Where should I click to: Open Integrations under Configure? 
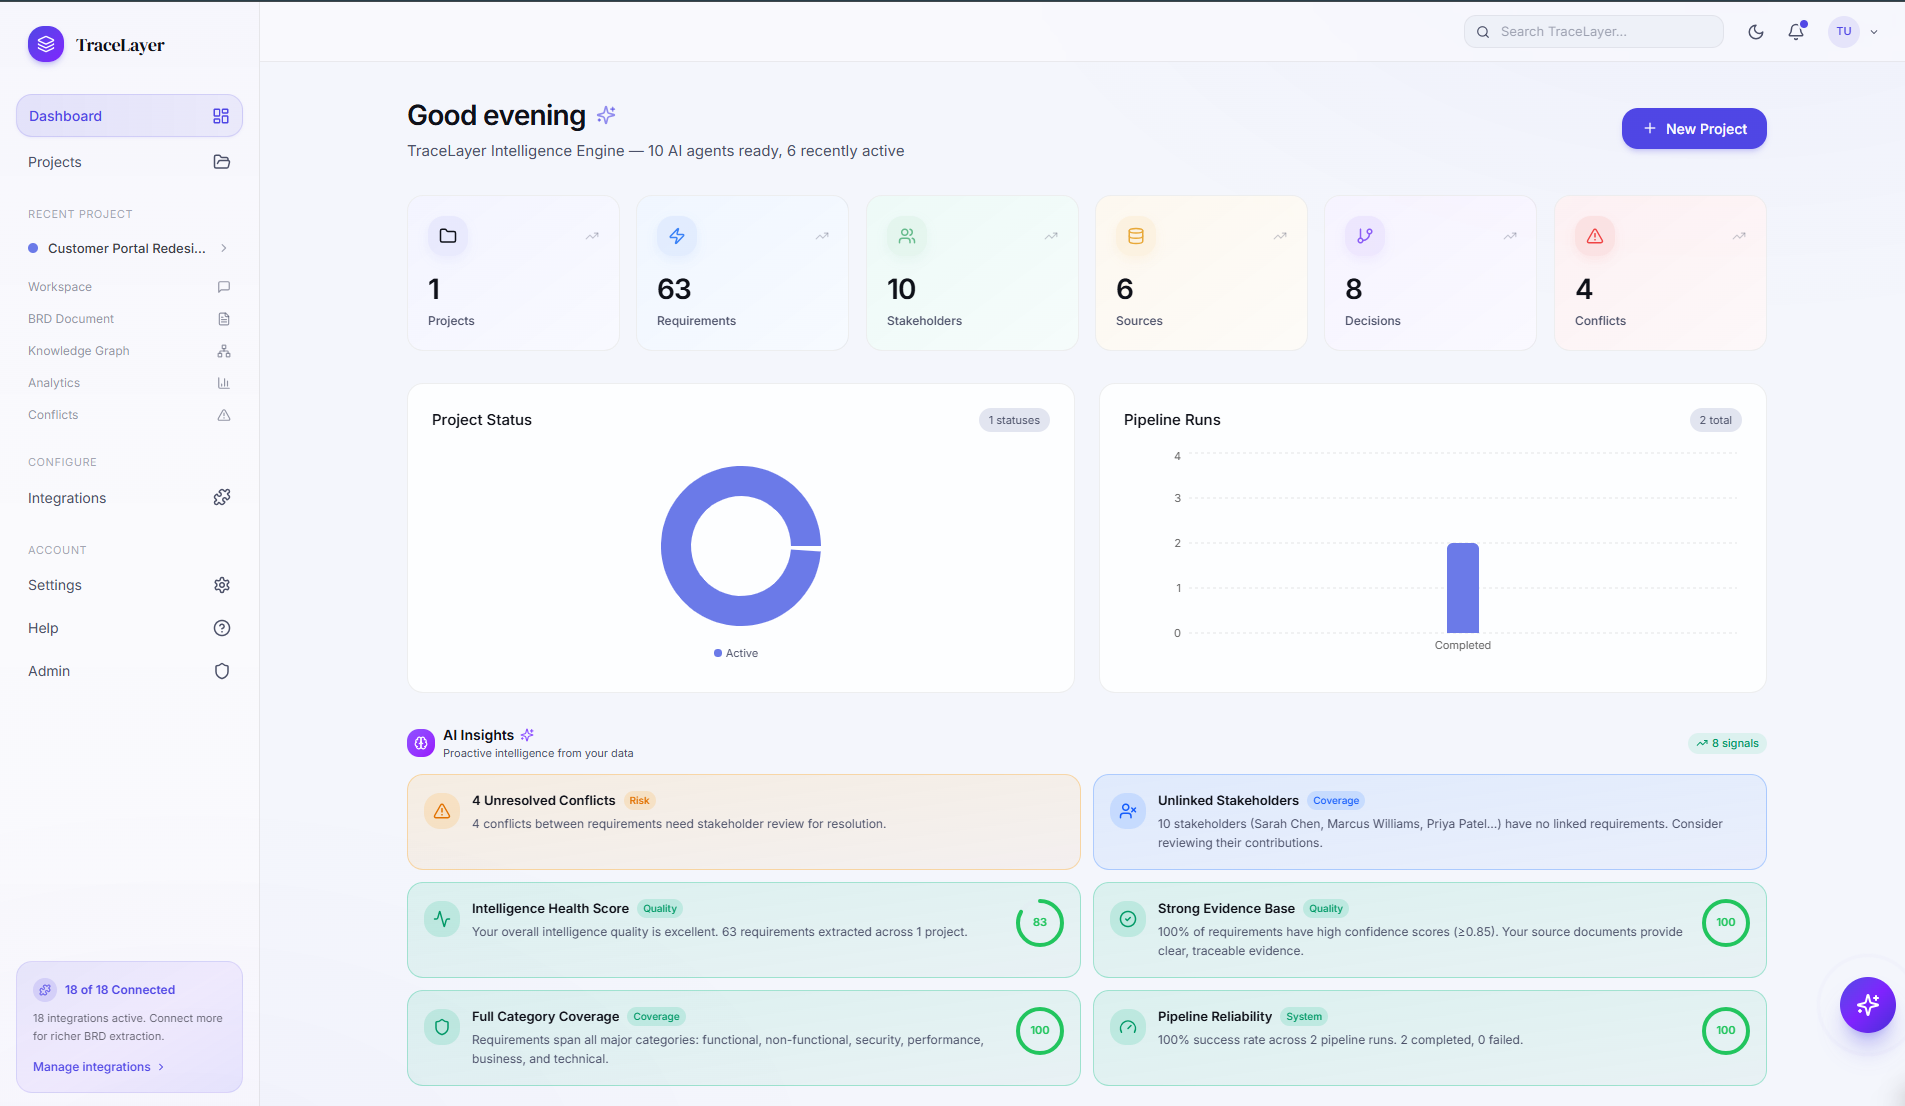point(67,498)
